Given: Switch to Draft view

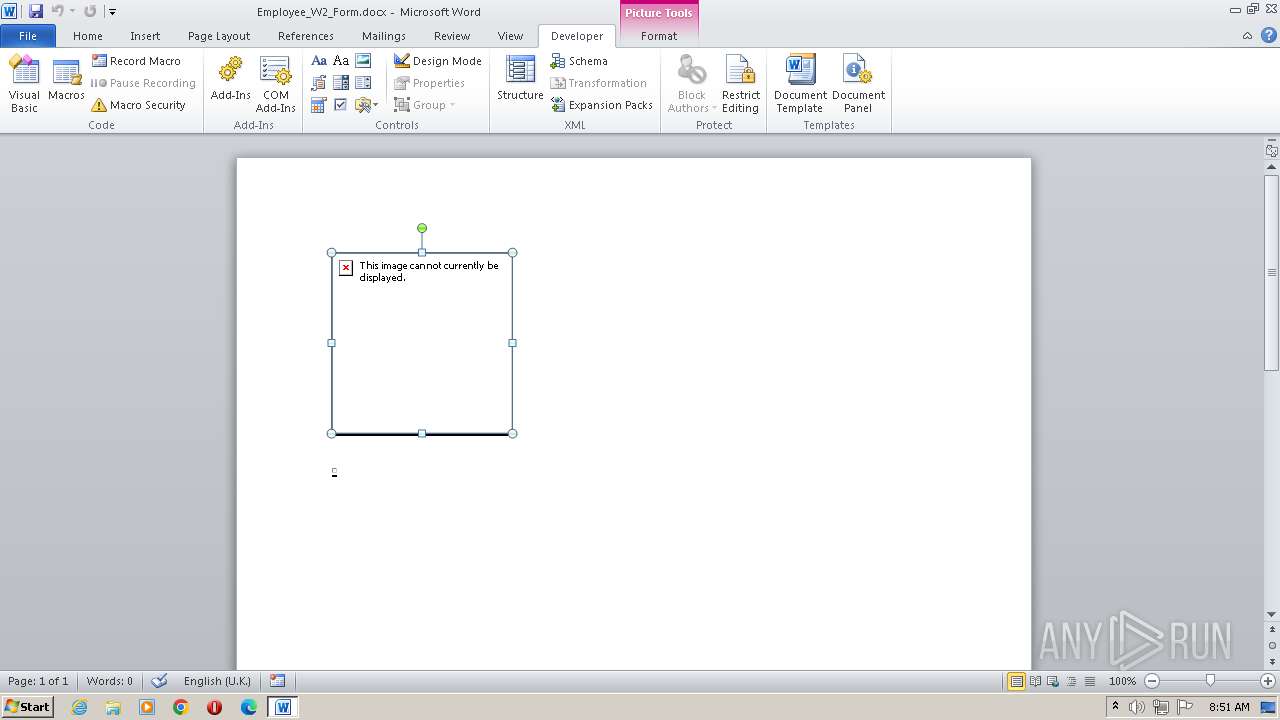Looking at the screenshot, I should [x=1089, y=681].
